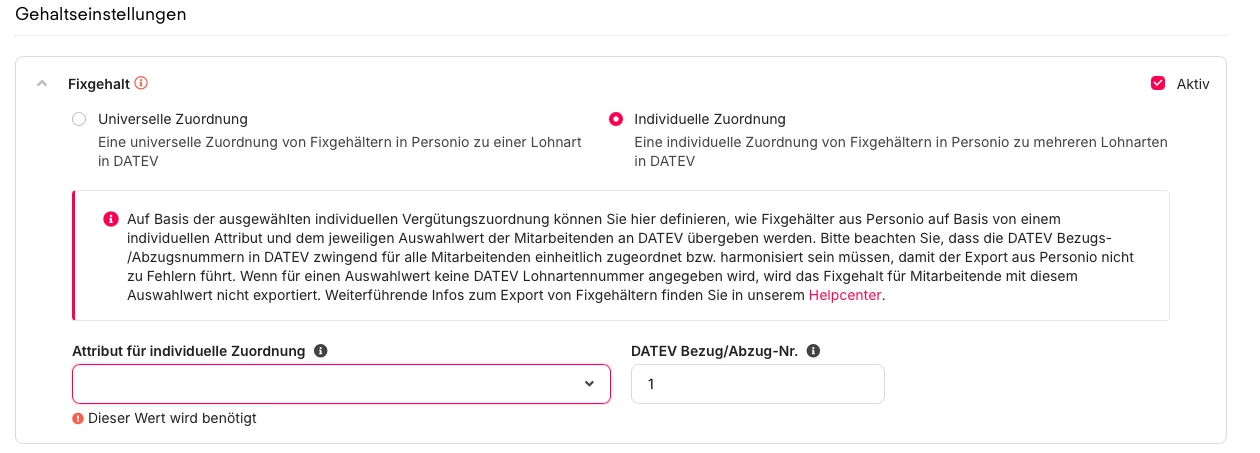Click the Fixgehalt section title
1260x453 pixels.
click(99, 84)
